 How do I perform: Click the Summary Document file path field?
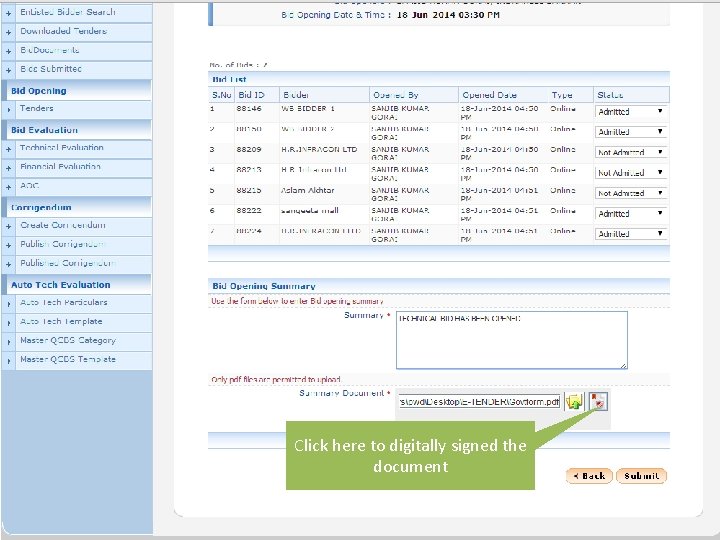click(x=479, y=402)
